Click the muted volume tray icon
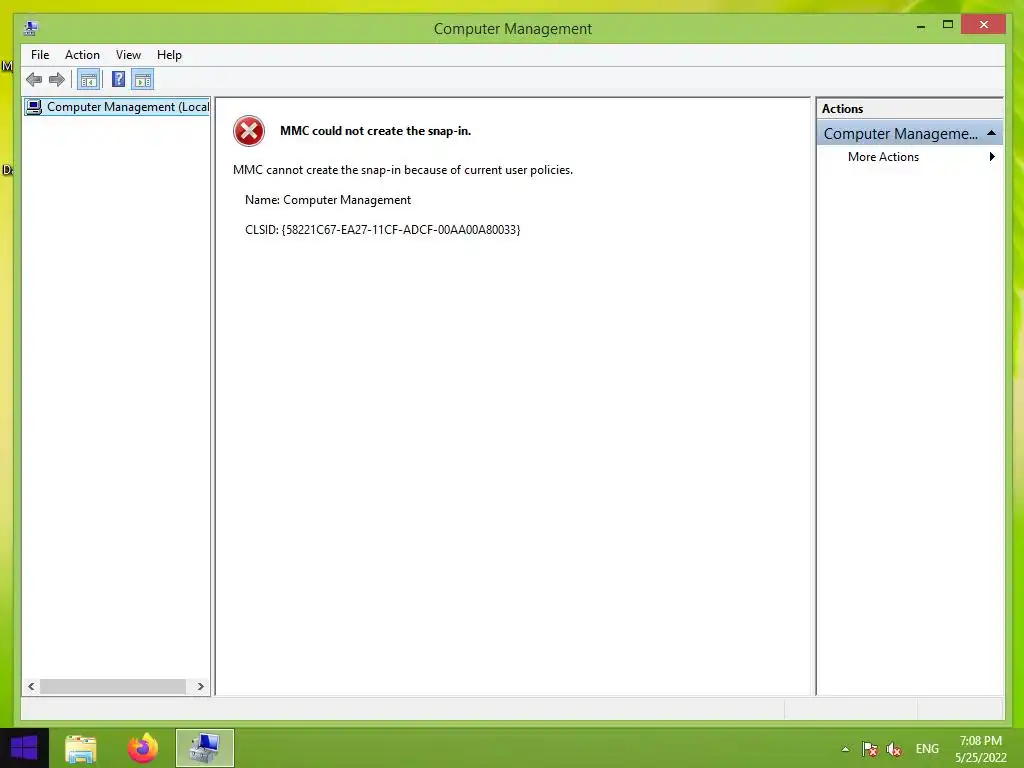The image size is (1024, 768). click(x=894, y=749)
